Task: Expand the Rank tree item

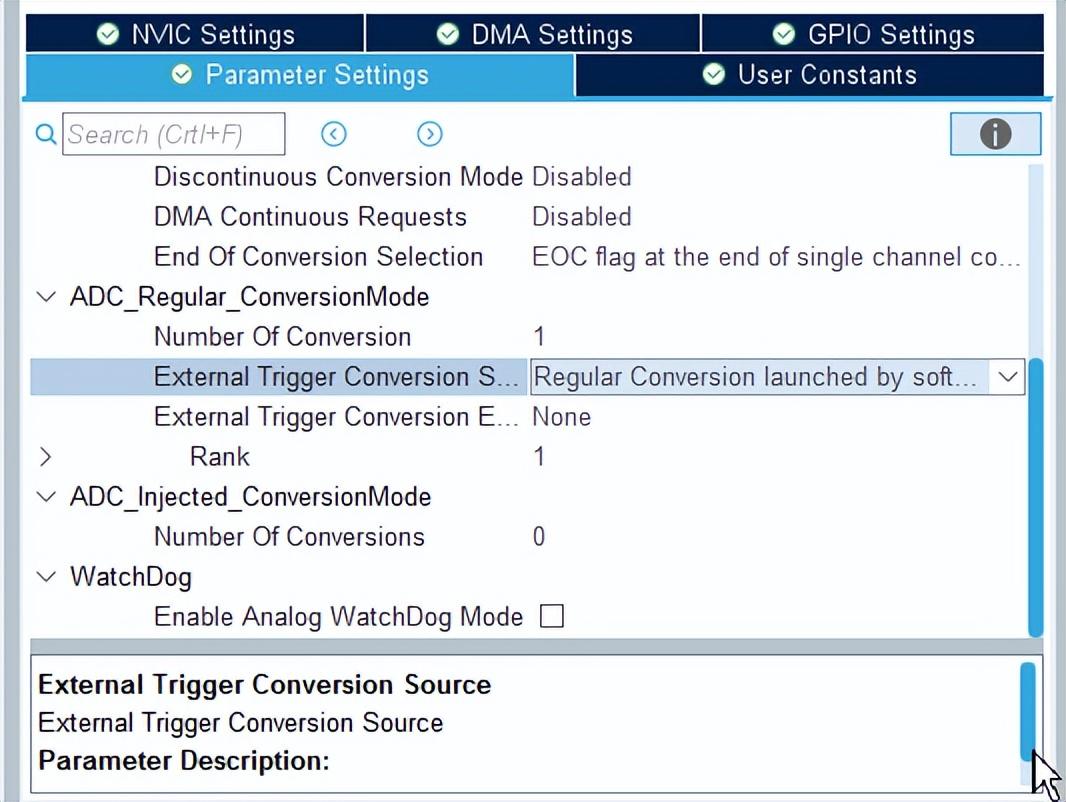Action: [46, 457]
